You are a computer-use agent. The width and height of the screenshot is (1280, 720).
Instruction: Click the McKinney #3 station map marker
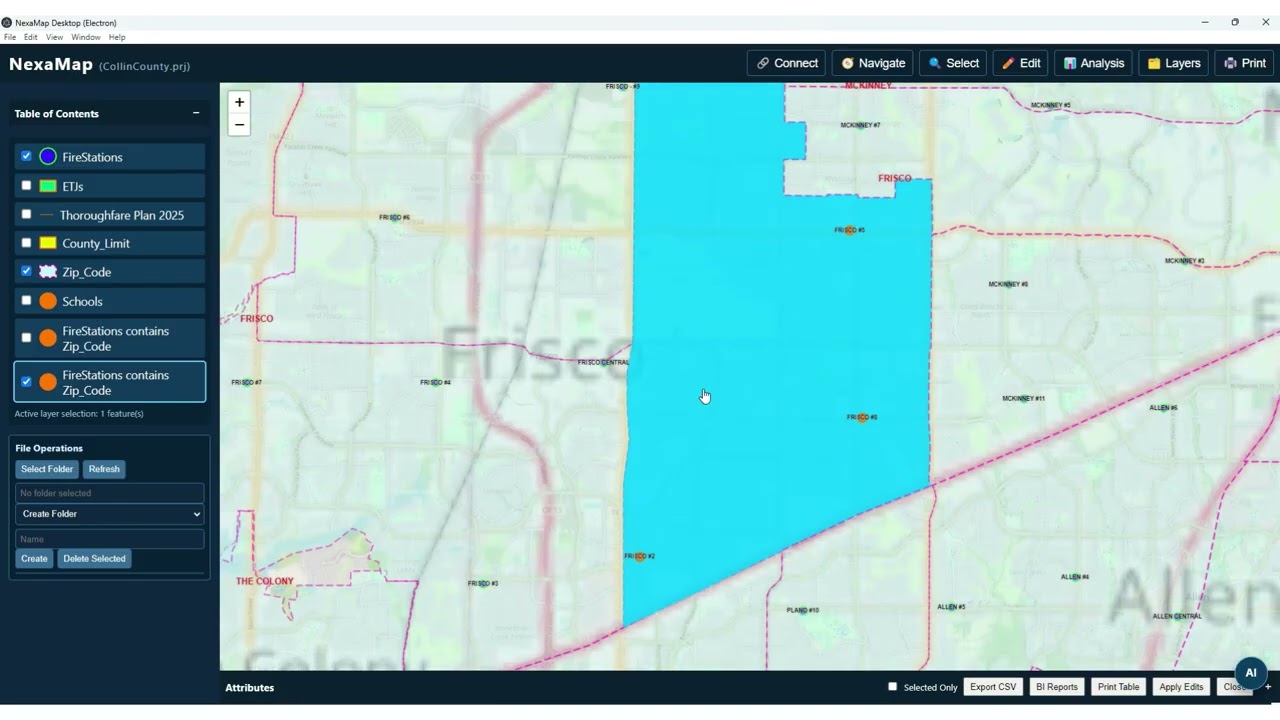click(x=1184, y=261)
